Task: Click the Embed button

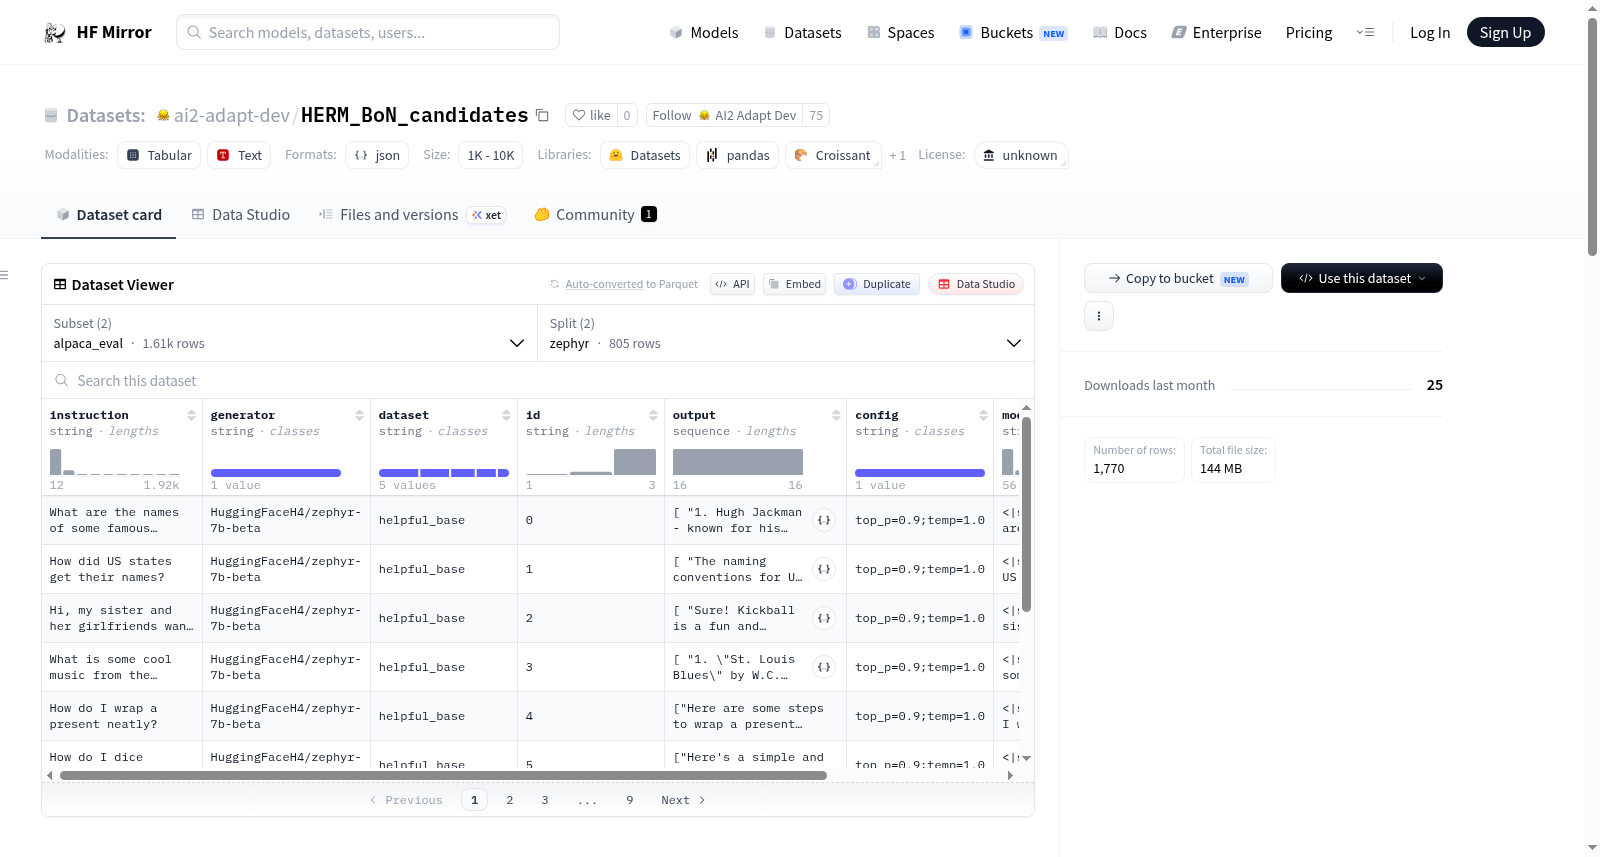Action: tap(794, 284)
